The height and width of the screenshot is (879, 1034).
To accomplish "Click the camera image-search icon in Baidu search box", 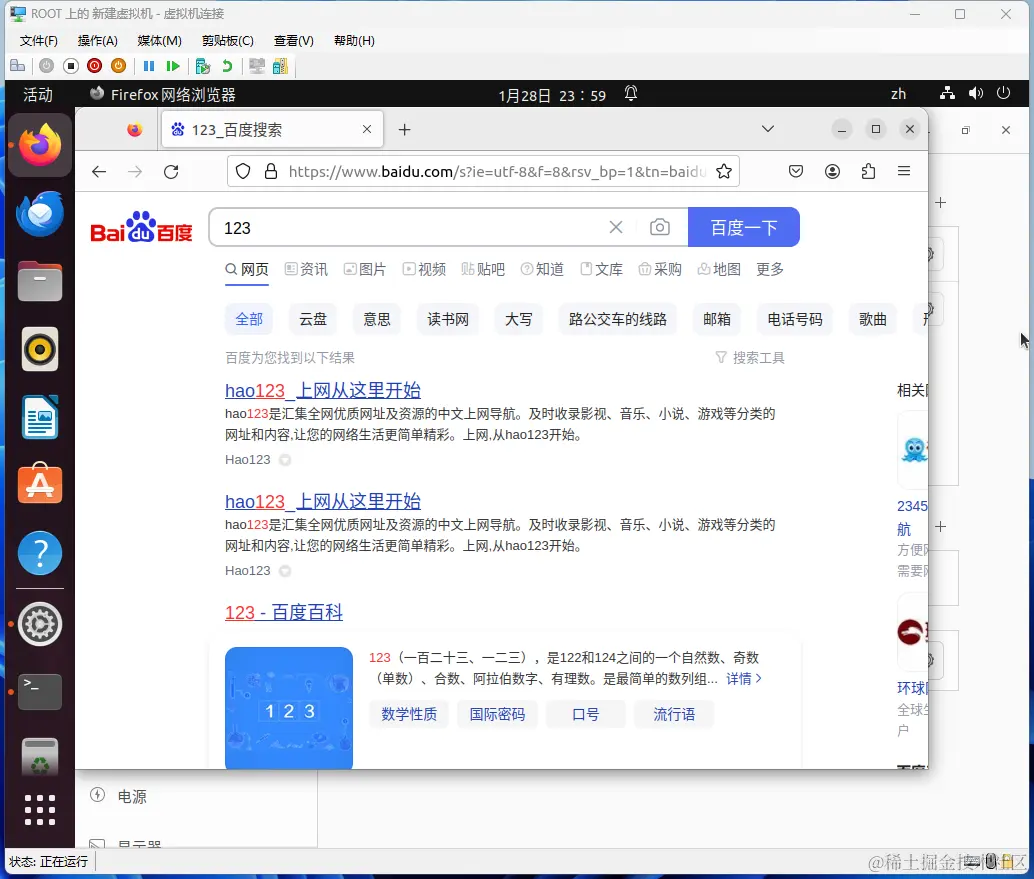I will [x=660, y=227].
